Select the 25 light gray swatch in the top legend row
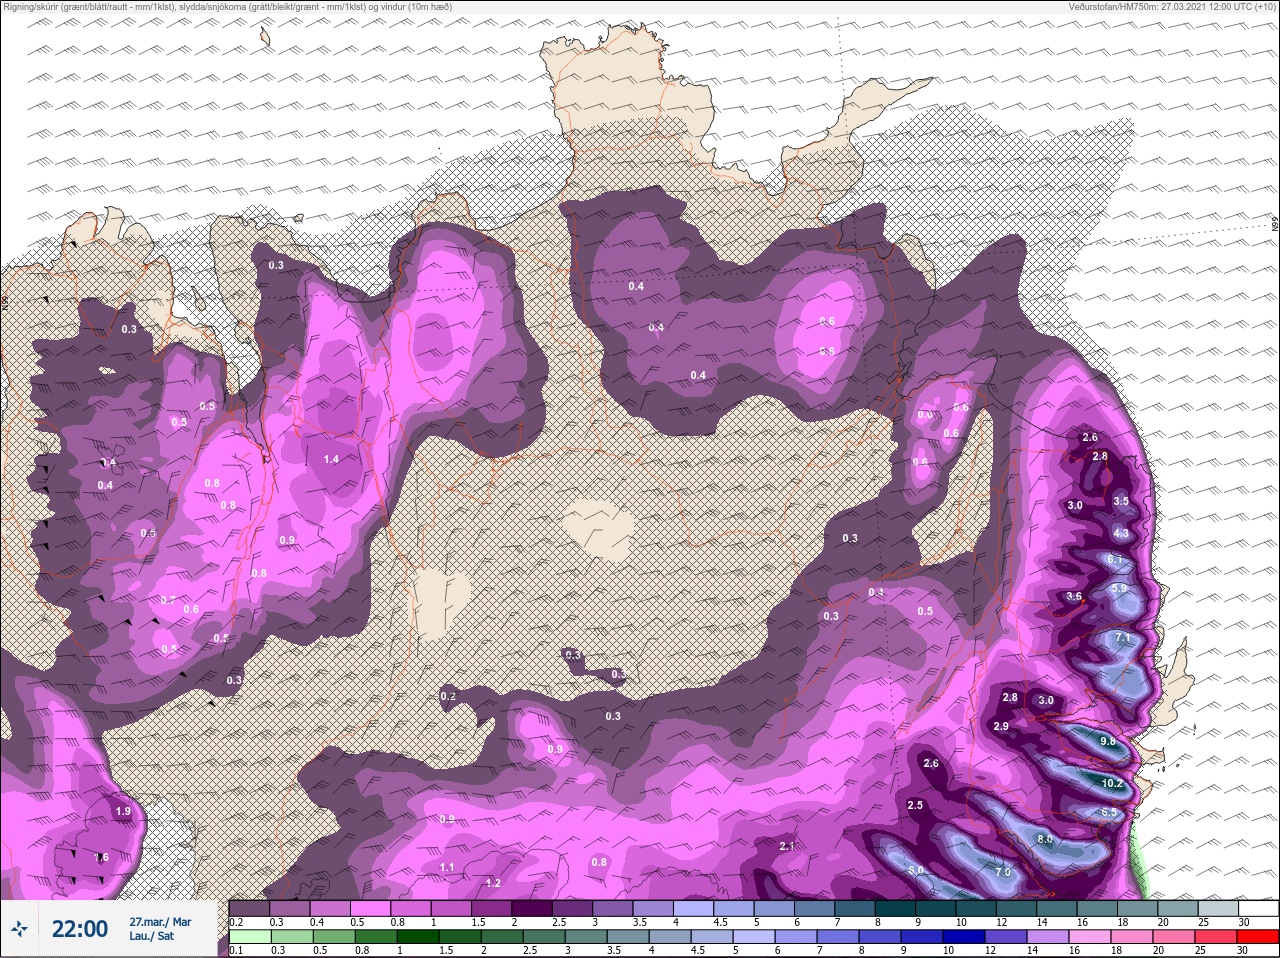This screenshot has width=1280, height=958. [1217, 908]
